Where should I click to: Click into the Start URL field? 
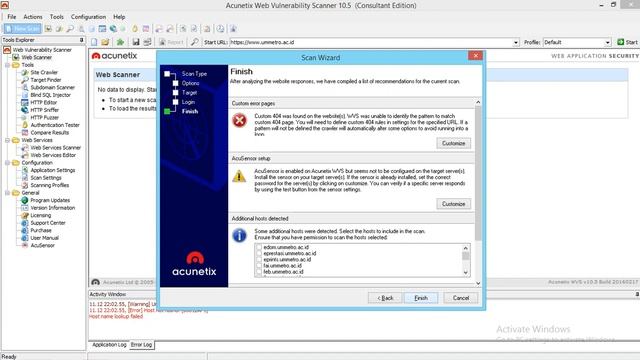pyautogui.click(x=371, y=42)
